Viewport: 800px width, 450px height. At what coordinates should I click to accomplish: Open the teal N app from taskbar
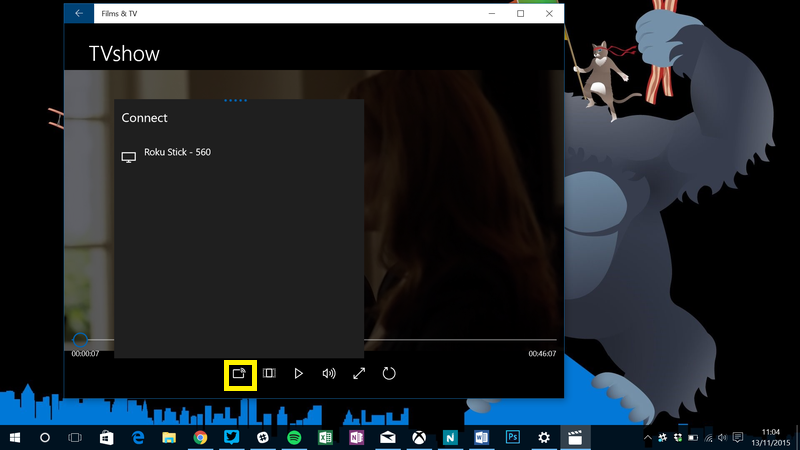[x=450, y=438]
